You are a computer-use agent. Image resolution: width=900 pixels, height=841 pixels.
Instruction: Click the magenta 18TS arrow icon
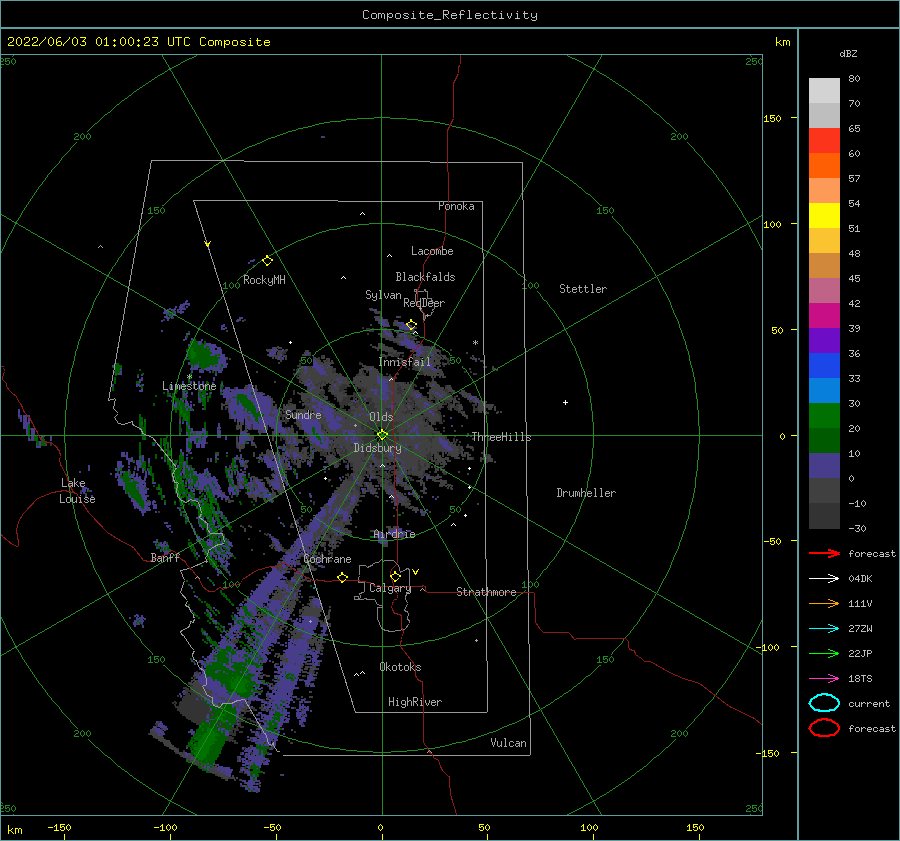pos(824,679)
